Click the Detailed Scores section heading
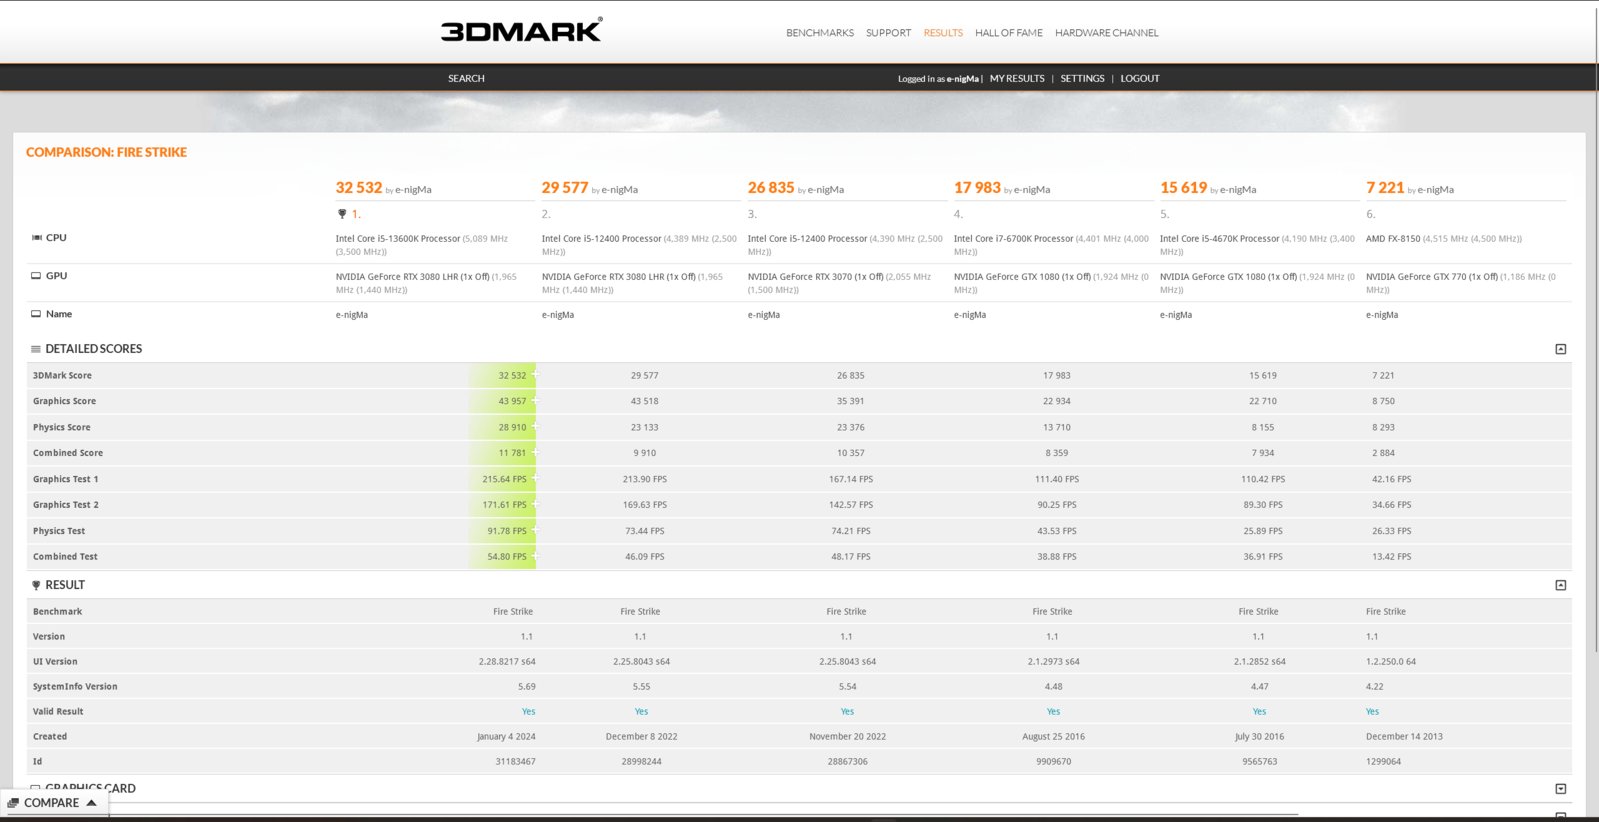 93,349
